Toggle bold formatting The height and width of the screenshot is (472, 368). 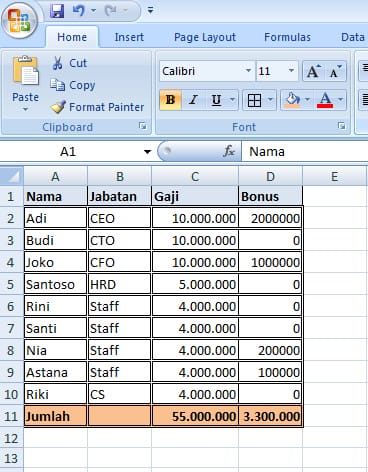point(170,100)
